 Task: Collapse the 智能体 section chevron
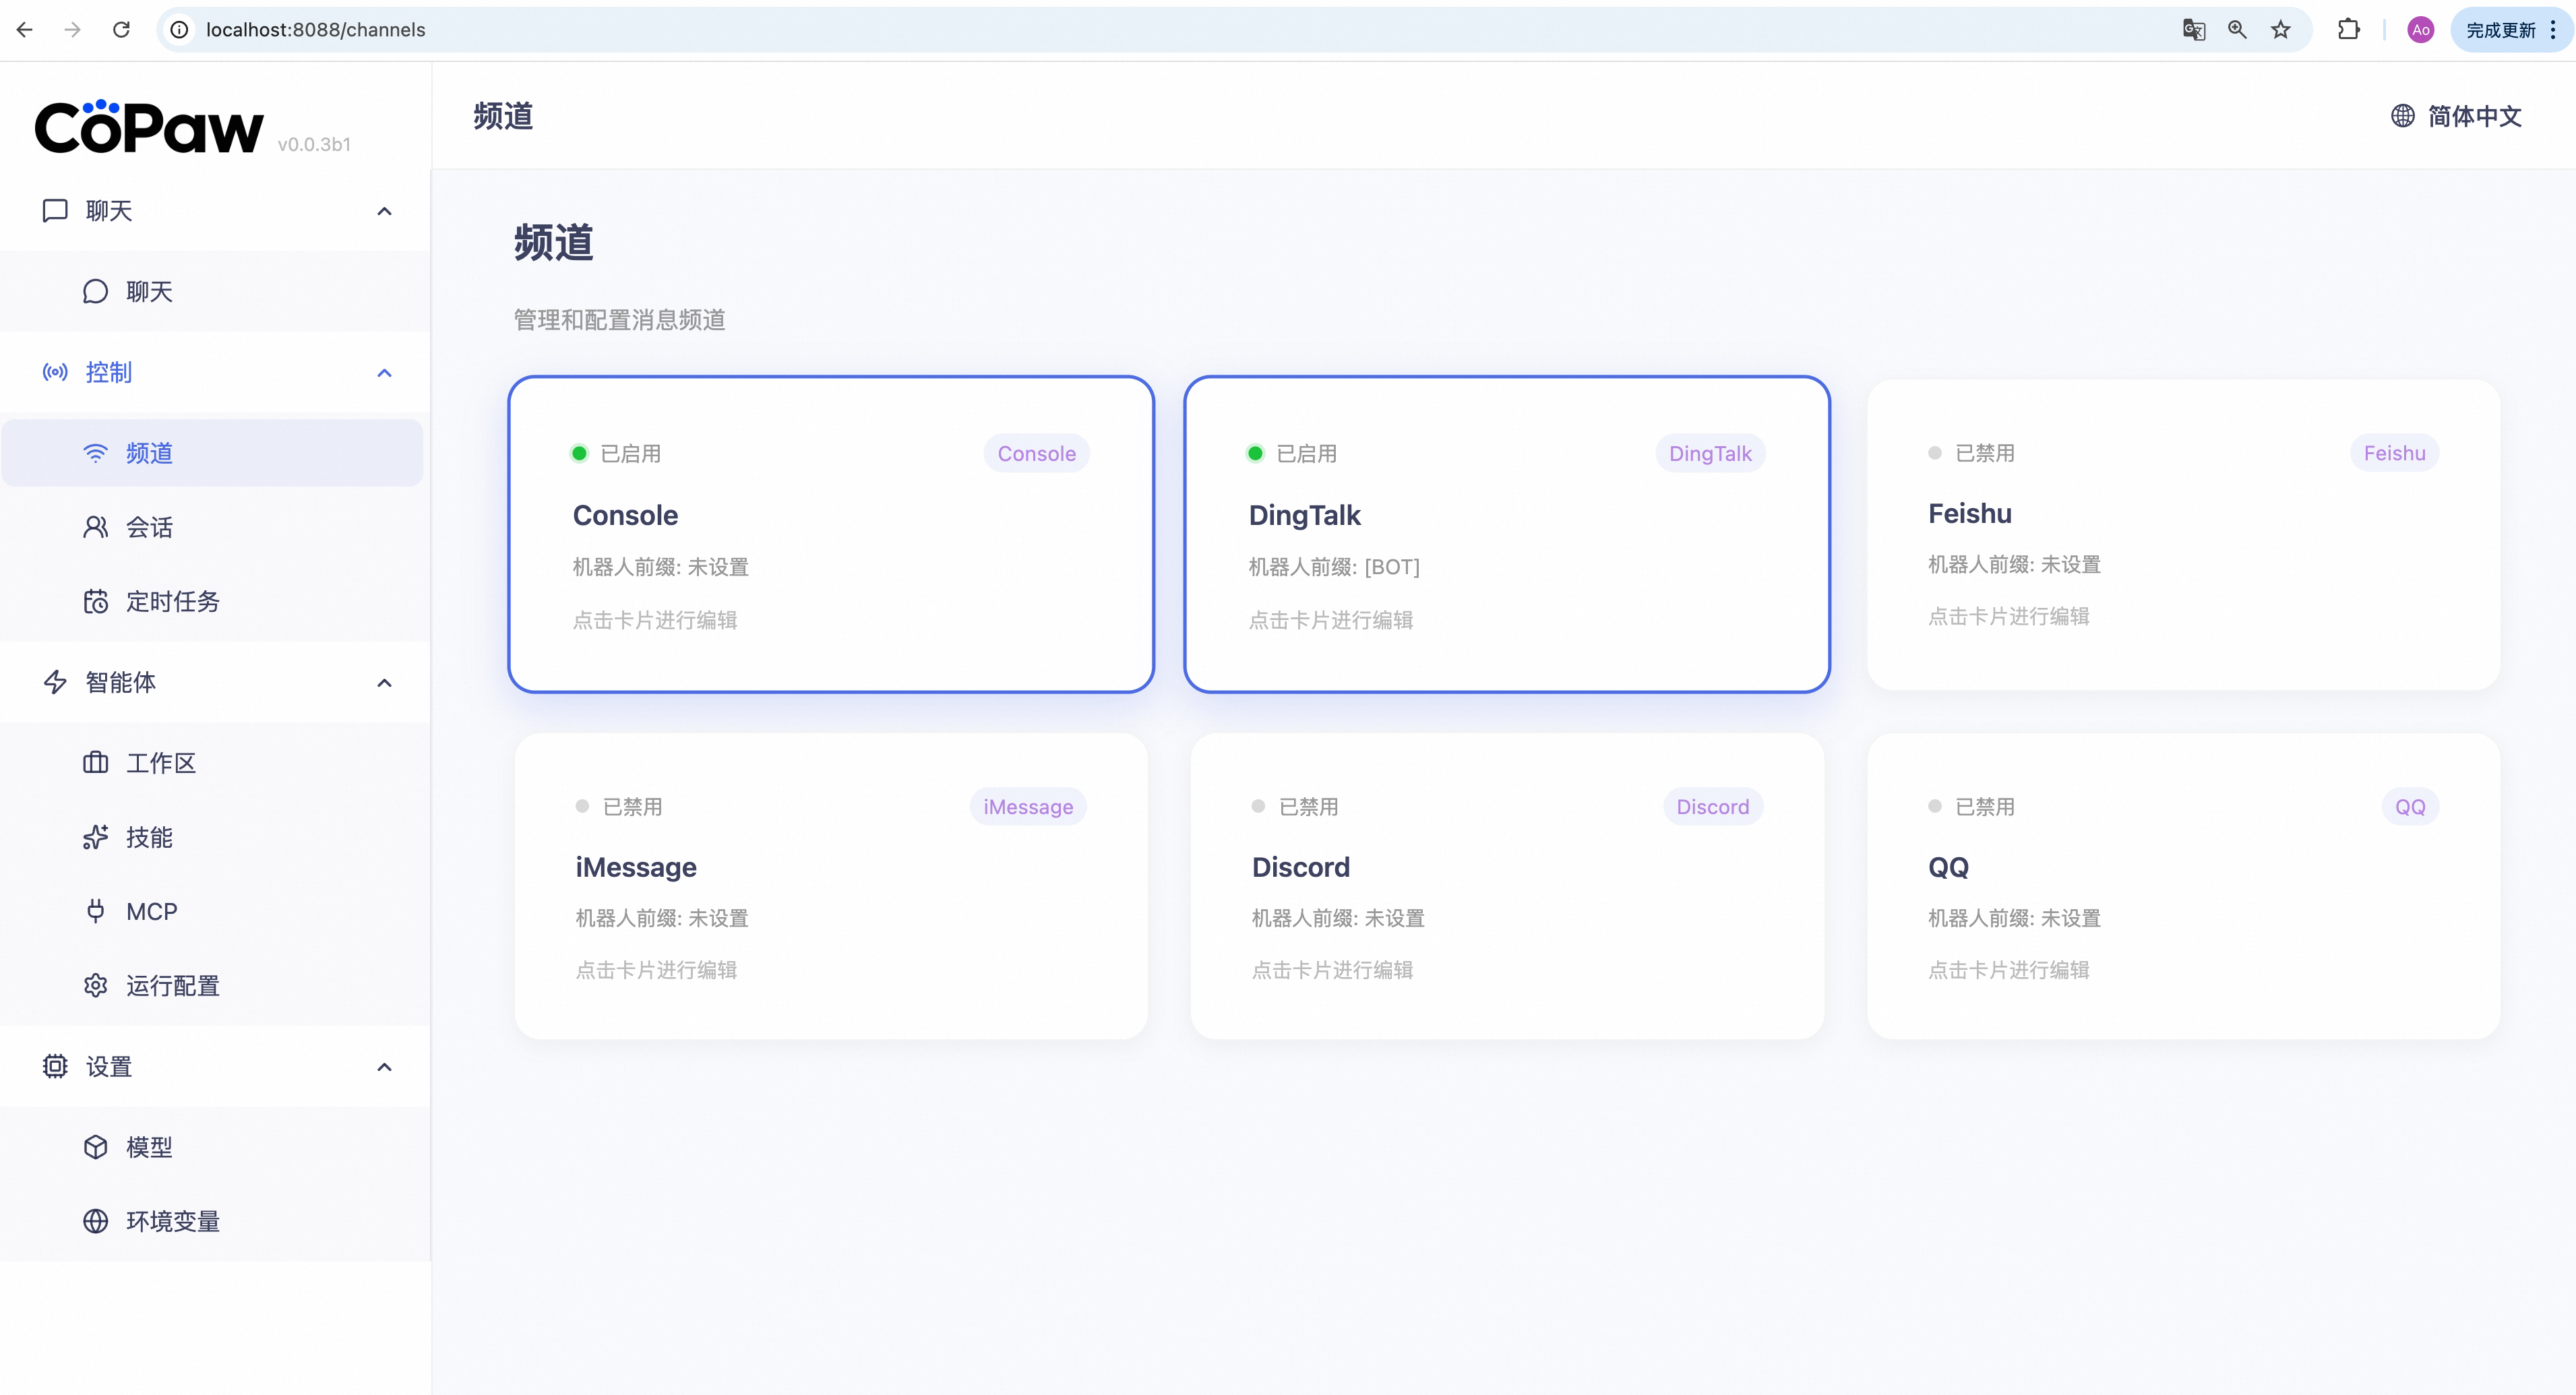coord(384,683)
